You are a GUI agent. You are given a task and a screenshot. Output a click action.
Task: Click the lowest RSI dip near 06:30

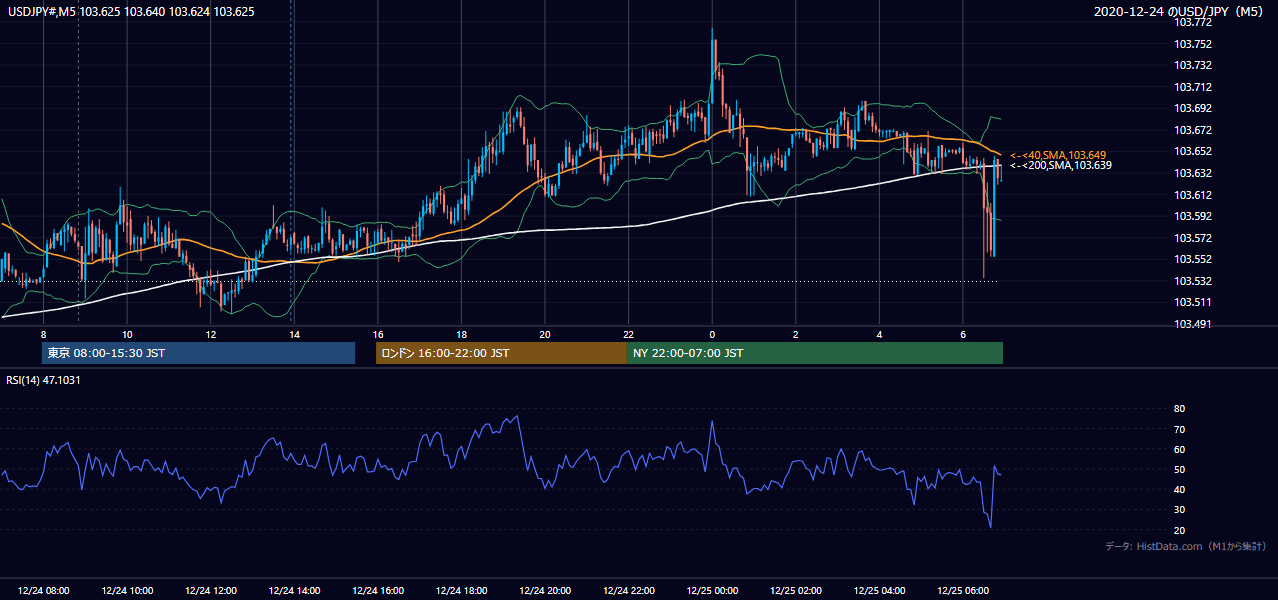point(990,524)
